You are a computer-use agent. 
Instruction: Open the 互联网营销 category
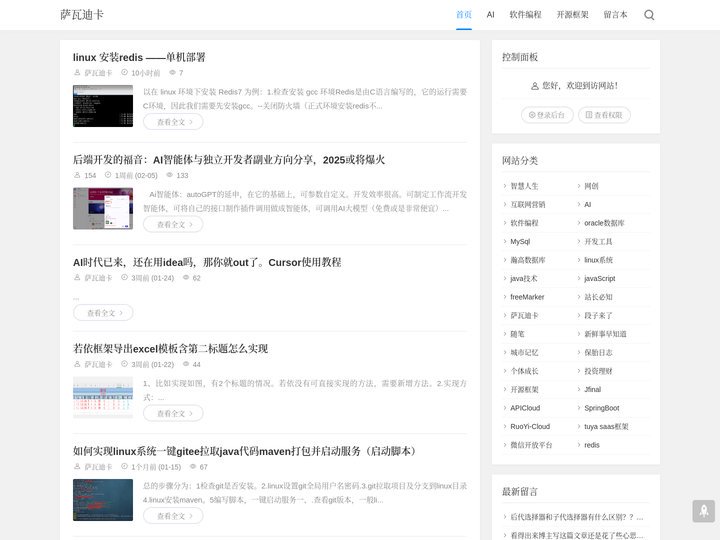(x=528, y=204)
